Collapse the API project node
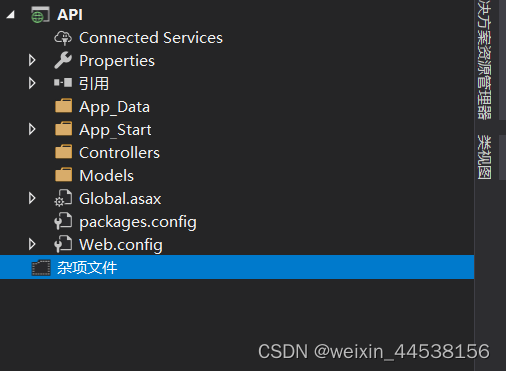Viewport: 506px width, 371px height. pyautogui.click(x=11, y=15)
